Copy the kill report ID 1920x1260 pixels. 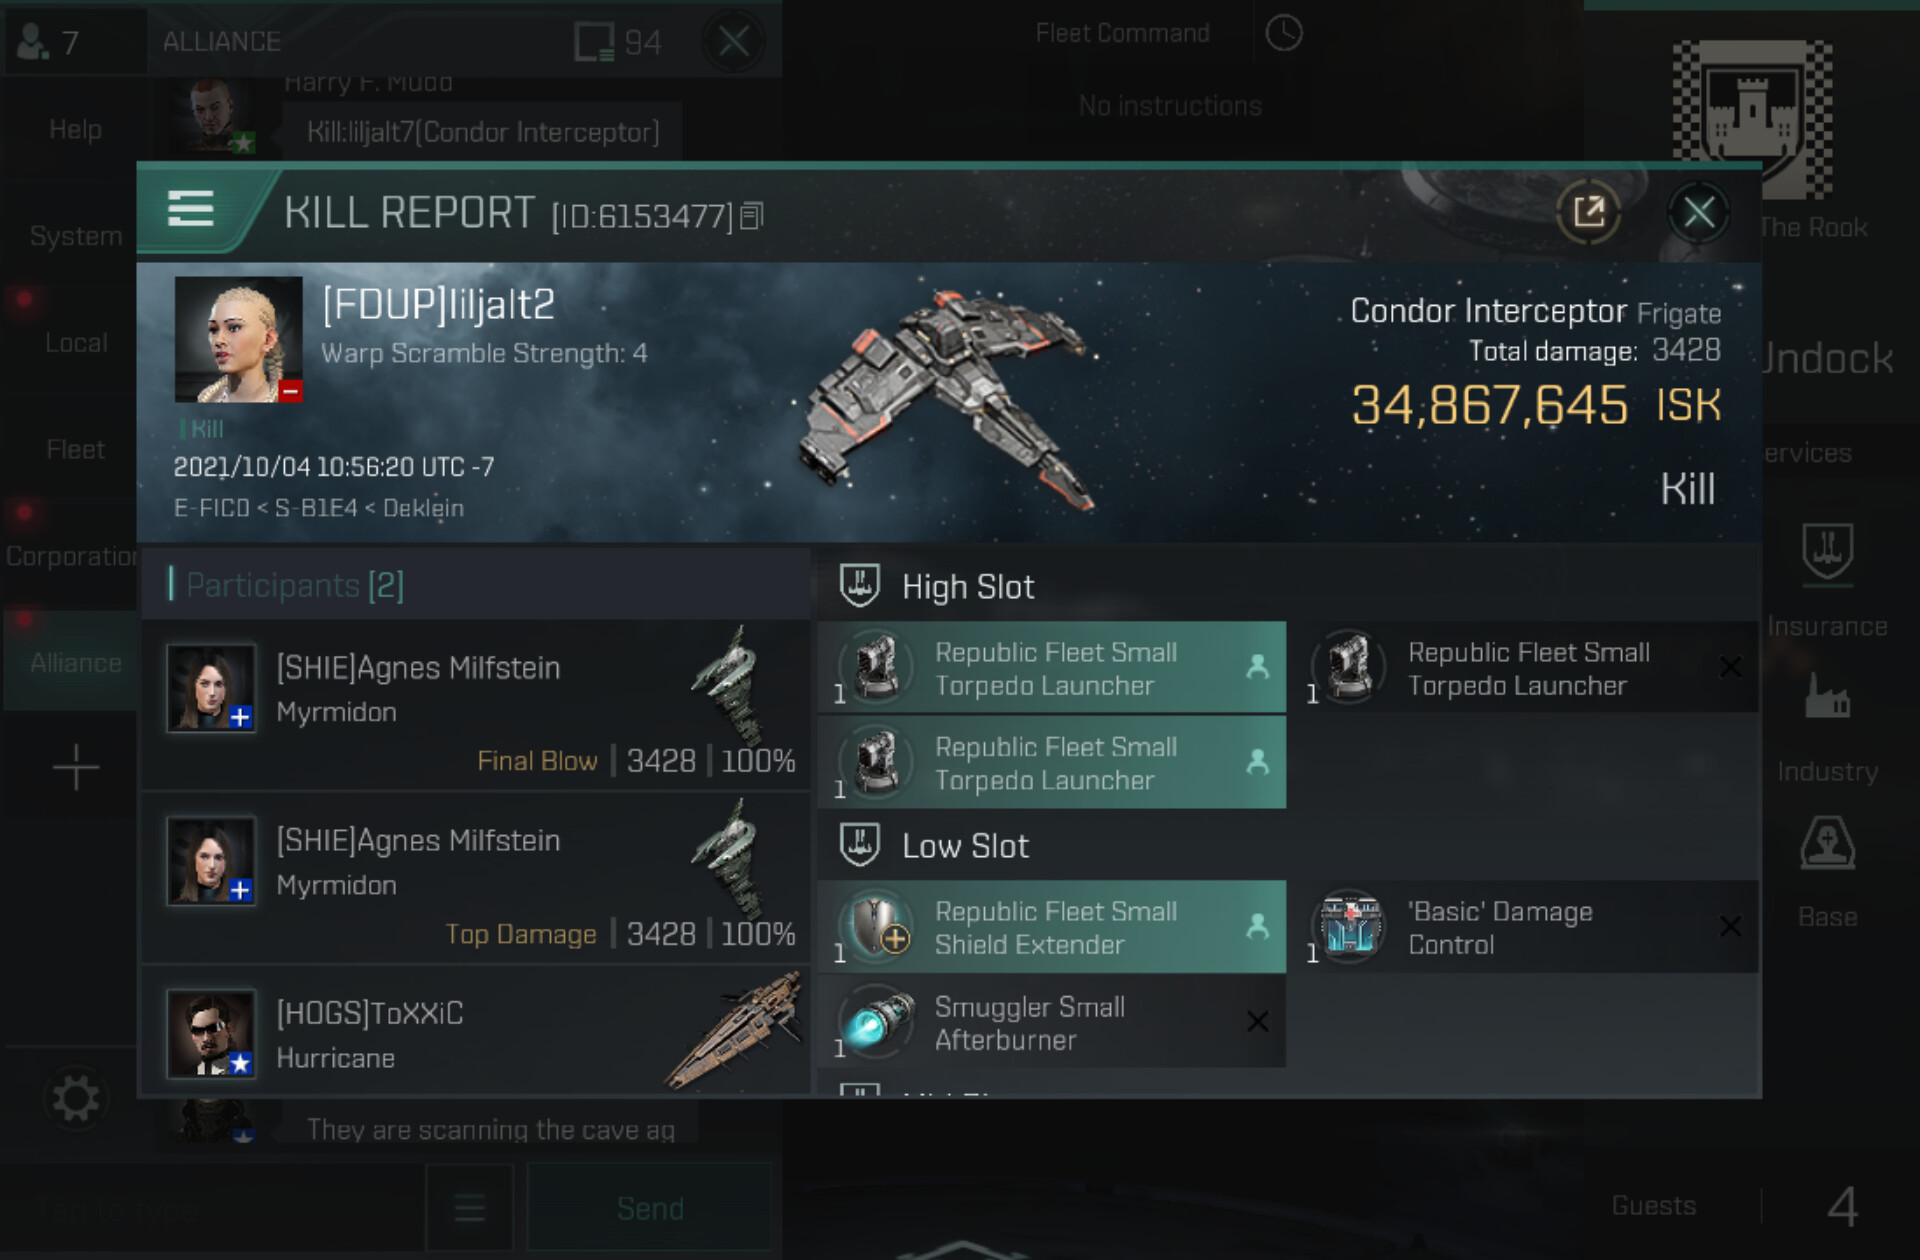(752, 216)
